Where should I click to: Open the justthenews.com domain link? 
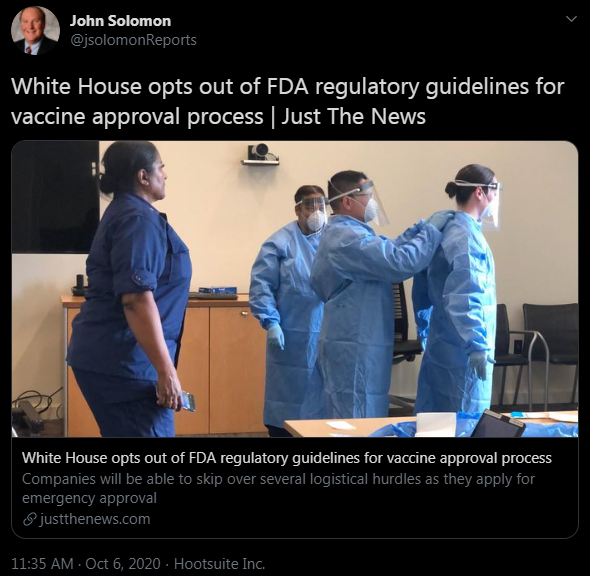tap(94, 519)
